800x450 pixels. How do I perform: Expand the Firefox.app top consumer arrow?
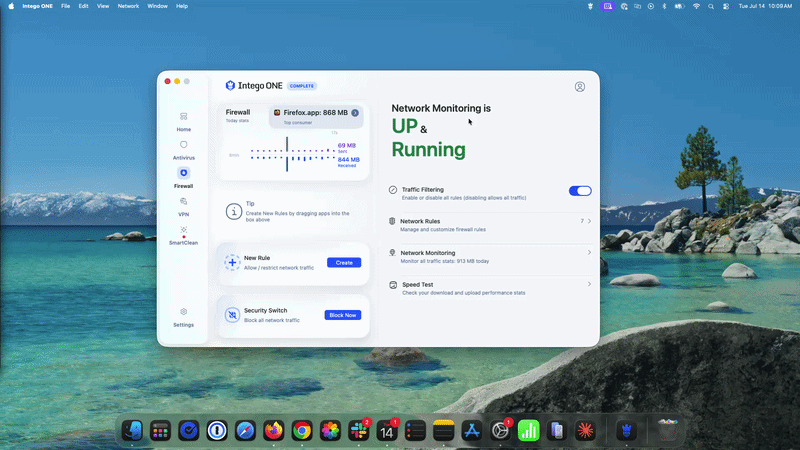(355, 113)
